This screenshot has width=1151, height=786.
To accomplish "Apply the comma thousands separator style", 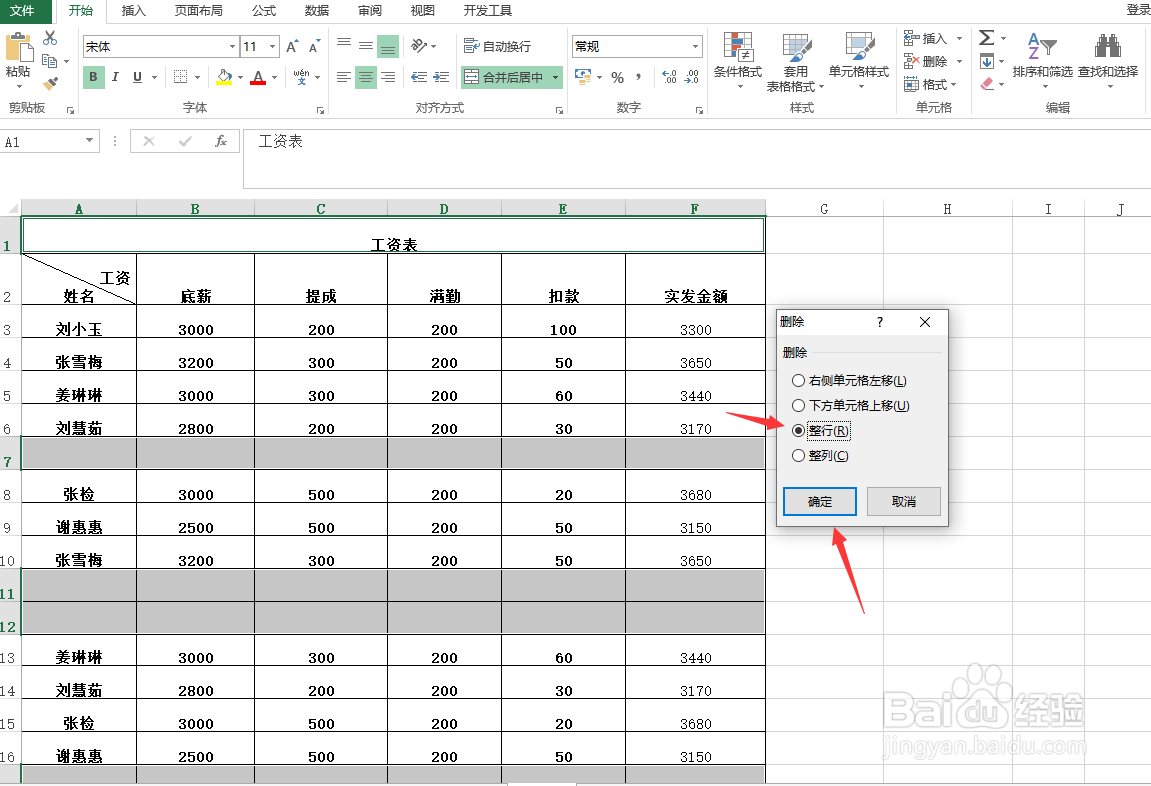I will click(639, 77).
